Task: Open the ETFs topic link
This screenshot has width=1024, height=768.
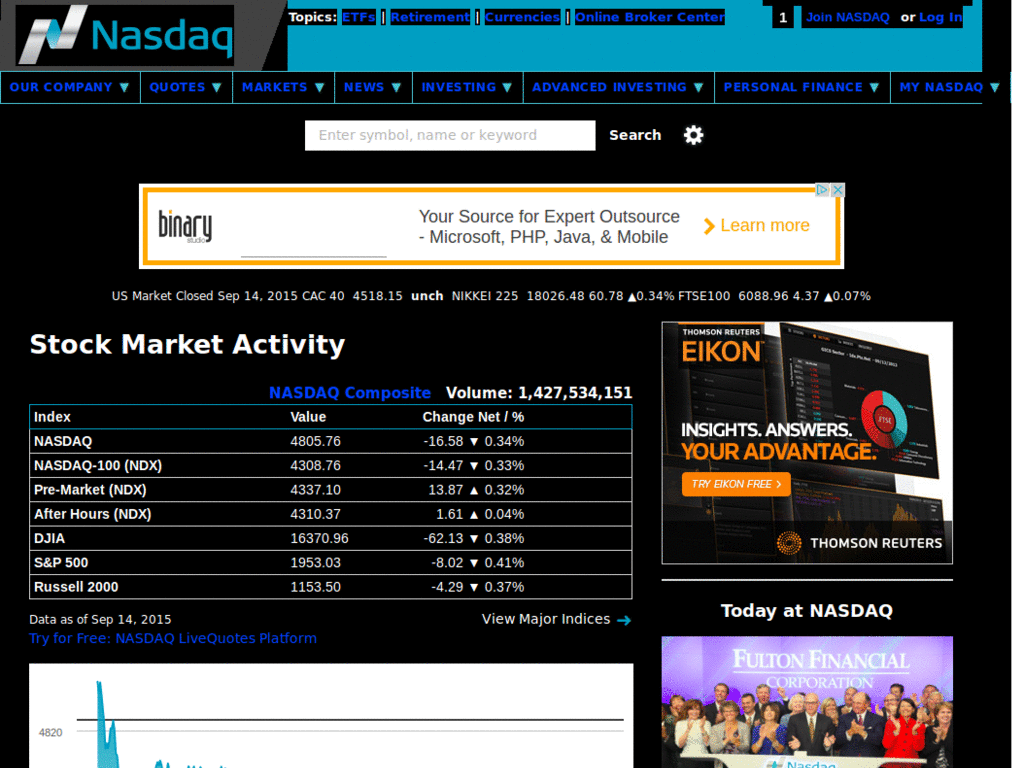Action: point(359,17)
